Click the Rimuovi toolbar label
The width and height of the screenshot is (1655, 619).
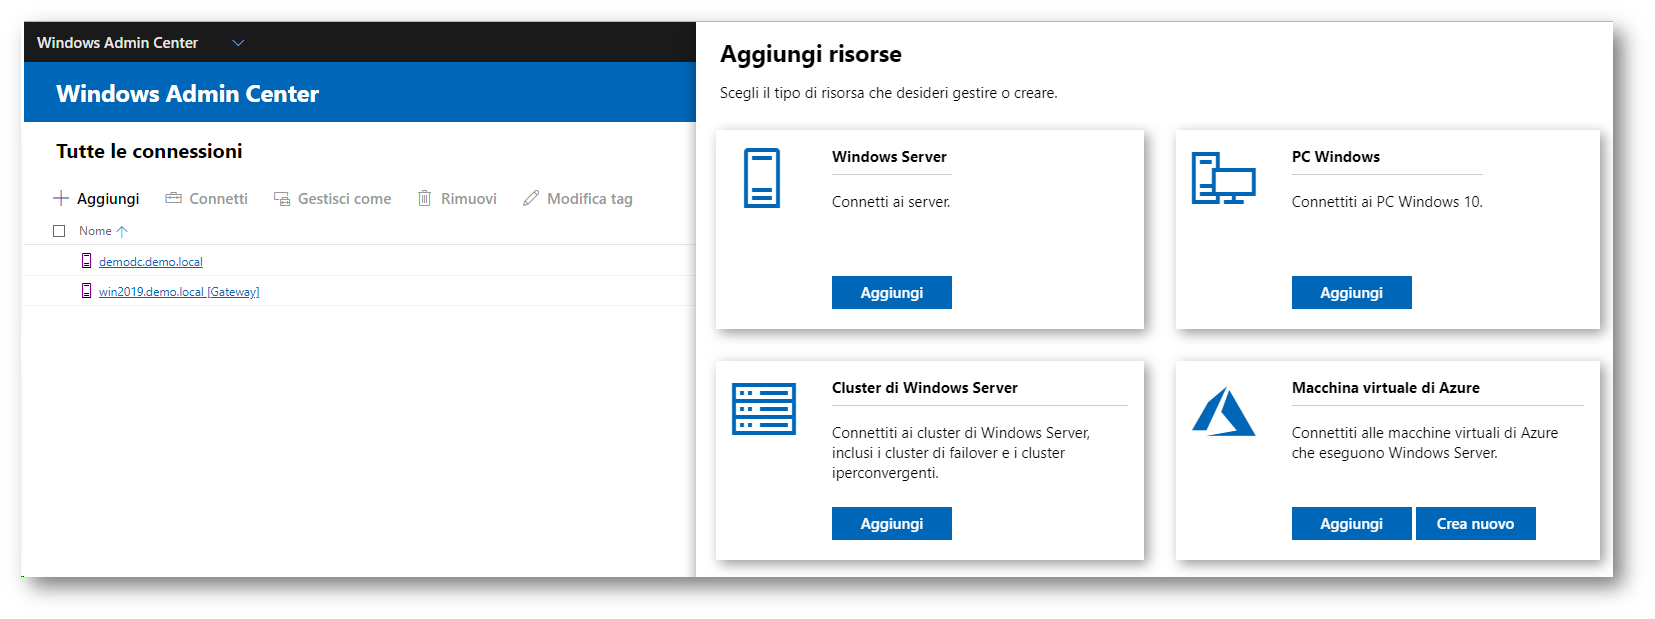(x=469, y=199)
